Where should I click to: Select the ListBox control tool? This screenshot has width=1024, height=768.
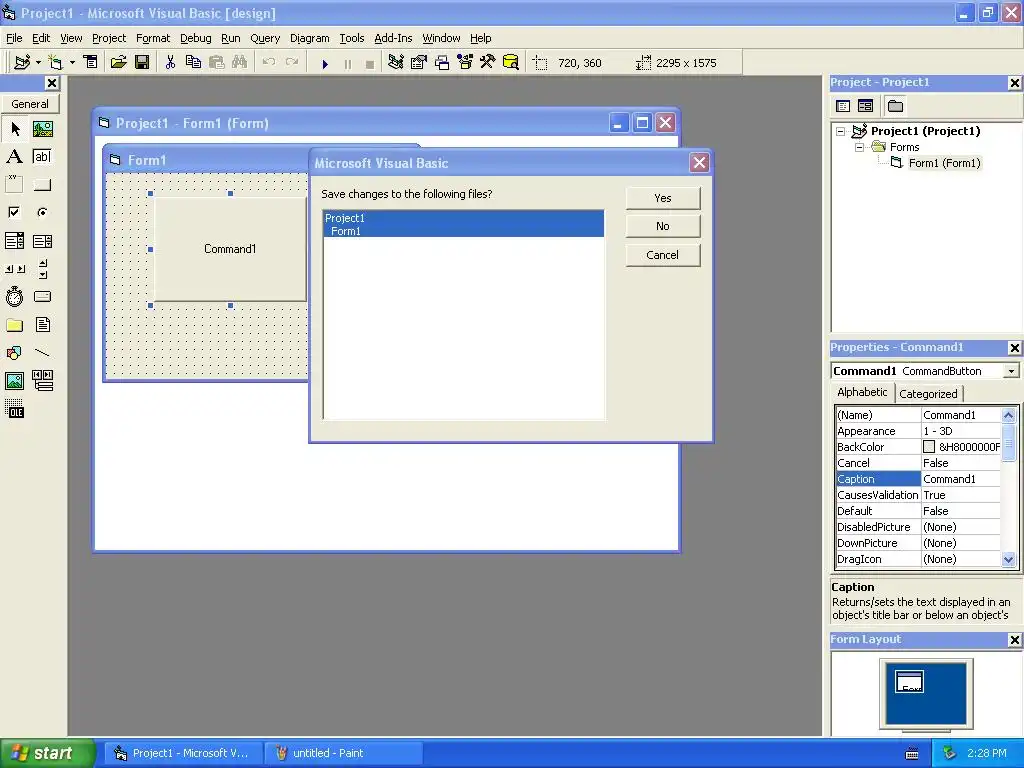click(42, 241)
